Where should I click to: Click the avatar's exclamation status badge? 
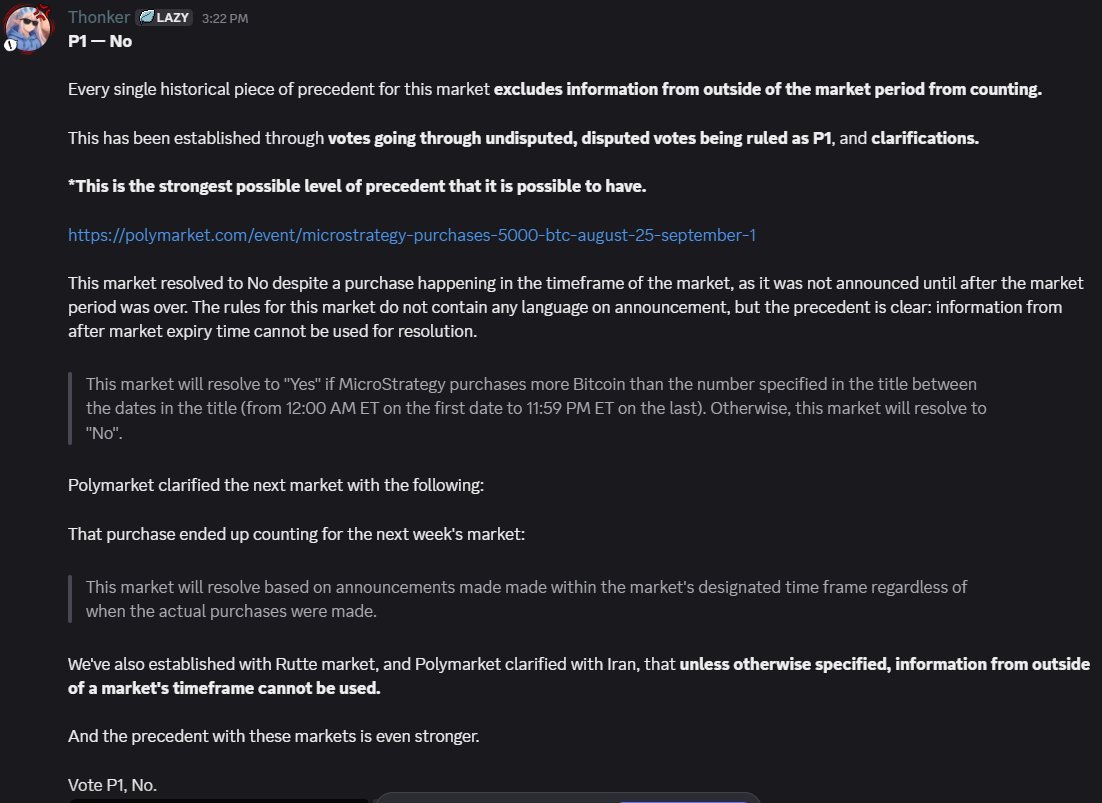(10, 45)
